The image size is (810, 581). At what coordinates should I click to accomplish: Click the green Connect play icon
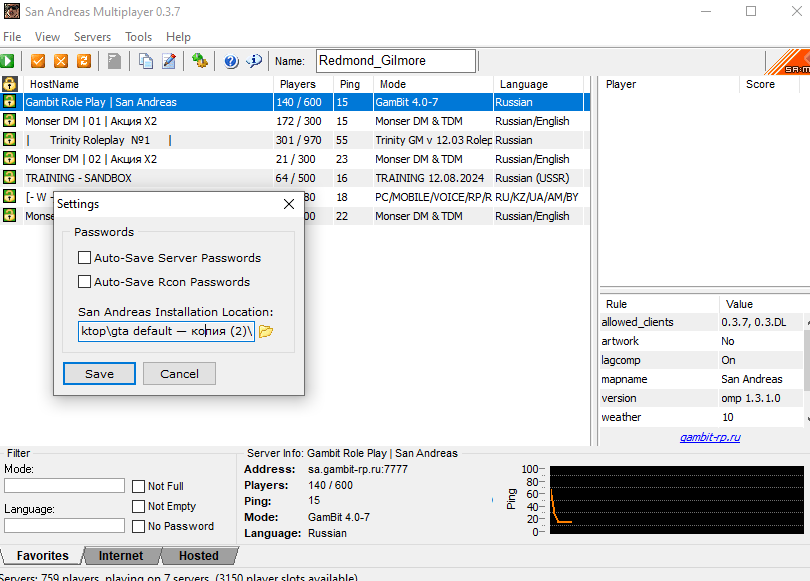tap(8, 61)
